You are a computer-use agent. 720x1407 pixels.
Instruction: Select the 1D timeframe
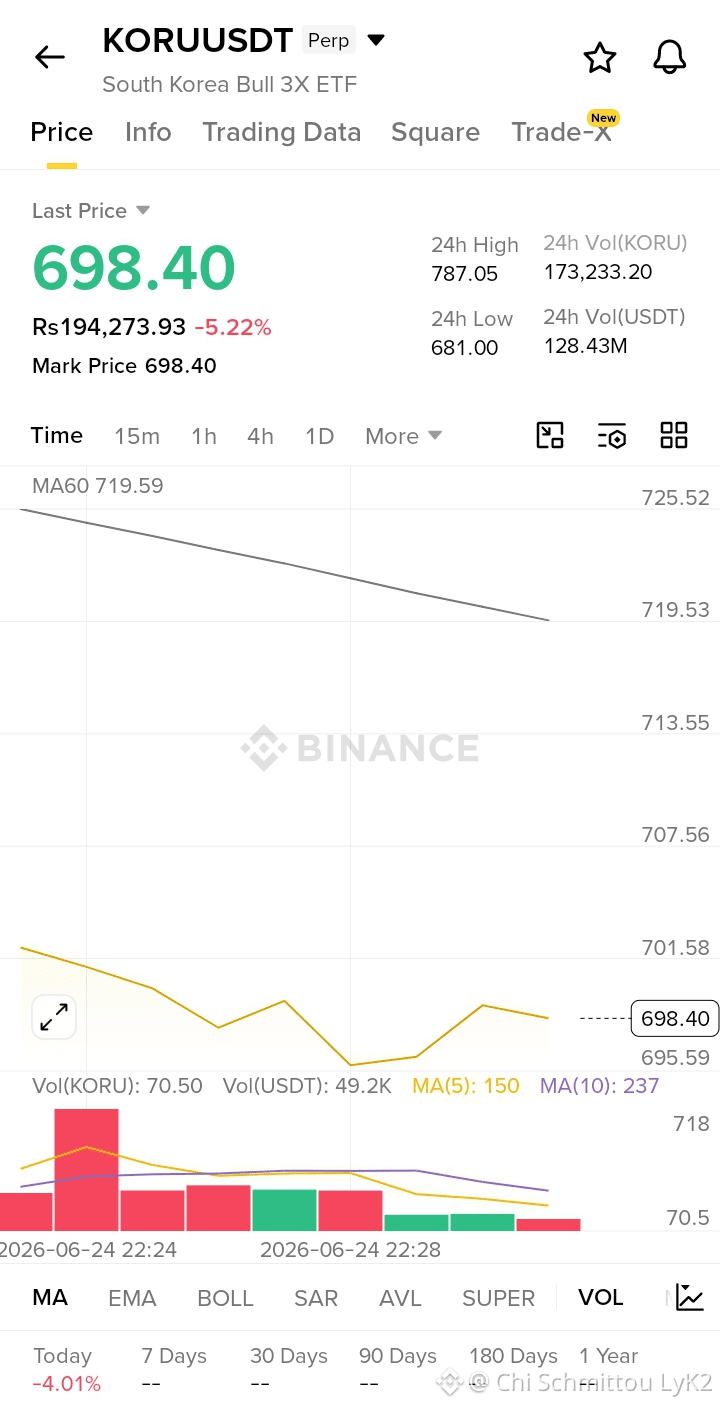pos(319,436)
